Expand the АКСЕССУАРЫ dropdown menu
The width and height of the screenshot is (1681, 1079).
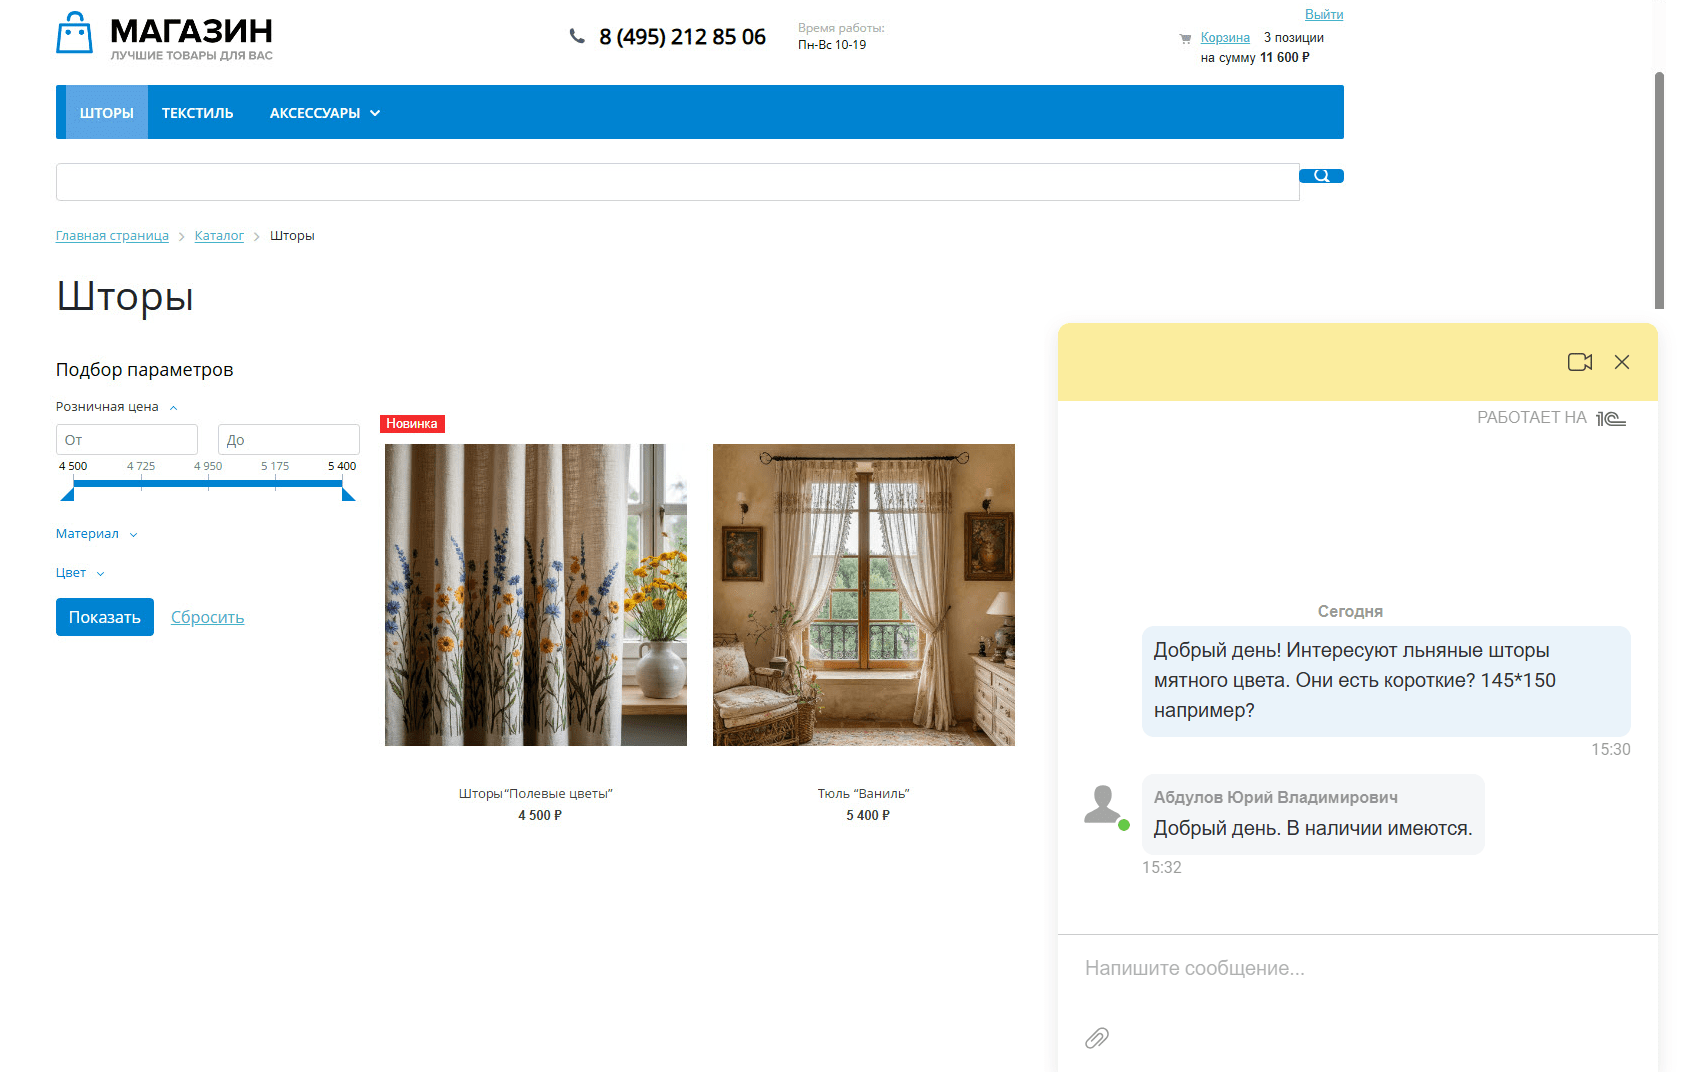(x=325, y=113)
